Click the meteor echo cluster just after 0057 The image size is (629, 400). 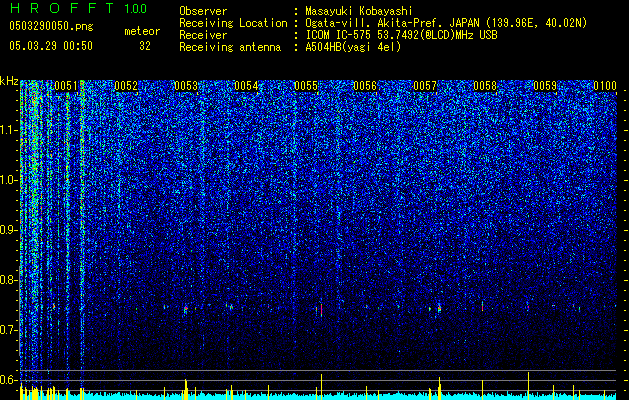click(439, 309)
